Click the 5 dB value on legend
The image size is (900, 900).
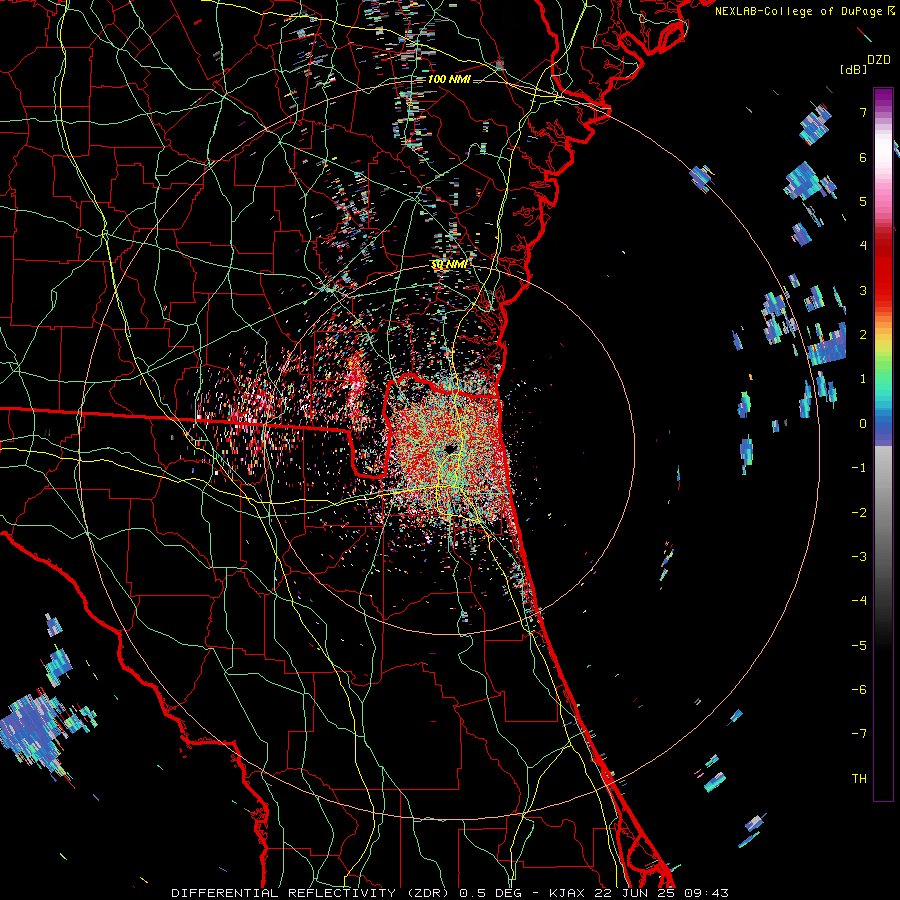coord(863,201)
